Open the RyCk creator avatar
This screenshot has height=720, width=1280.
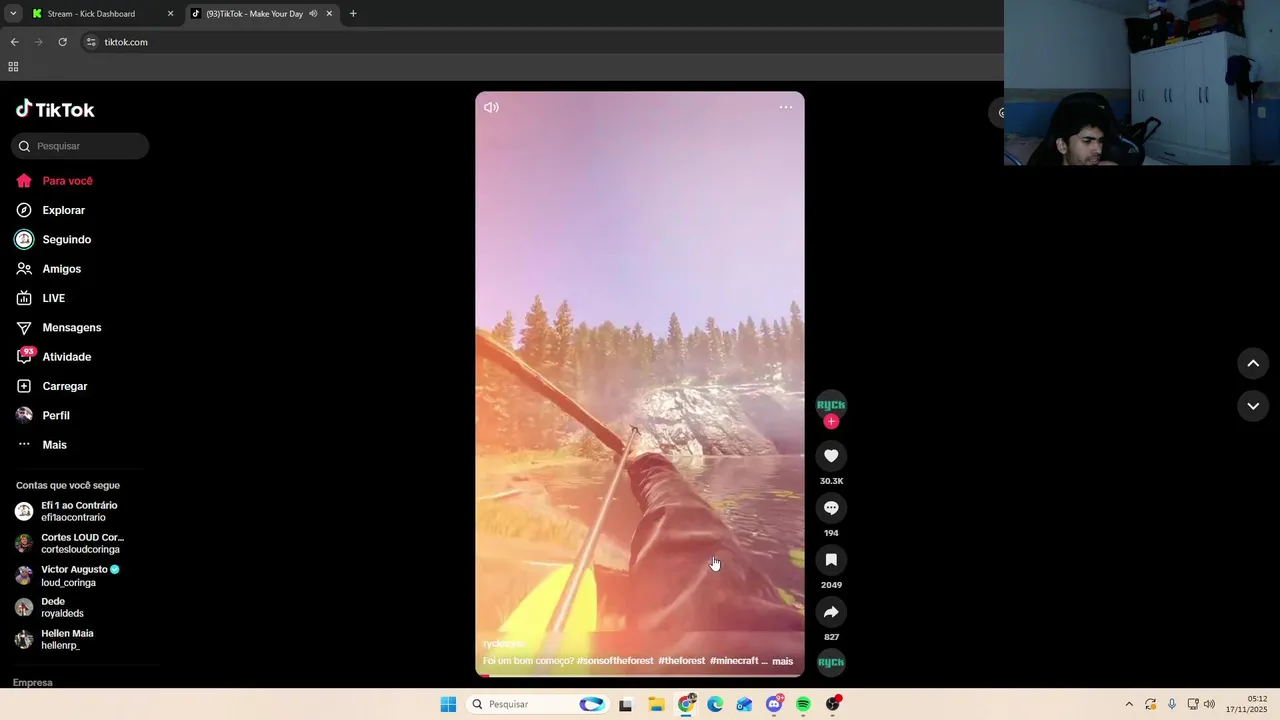[831, 405]
